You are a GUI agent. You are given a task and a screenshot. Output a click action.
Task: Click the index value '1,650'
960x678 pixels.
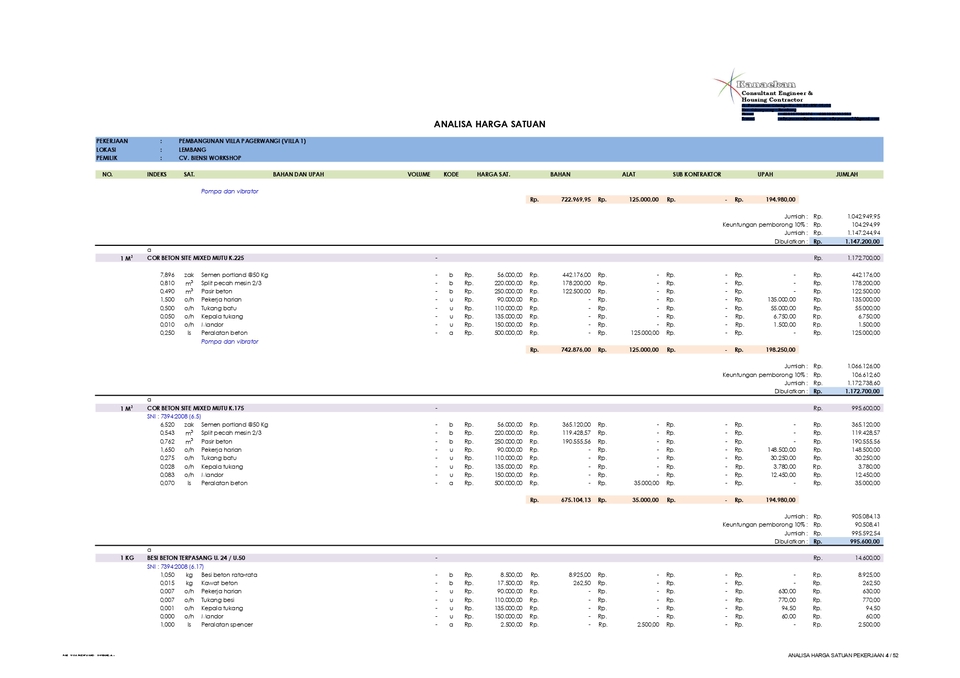[167, 450]
